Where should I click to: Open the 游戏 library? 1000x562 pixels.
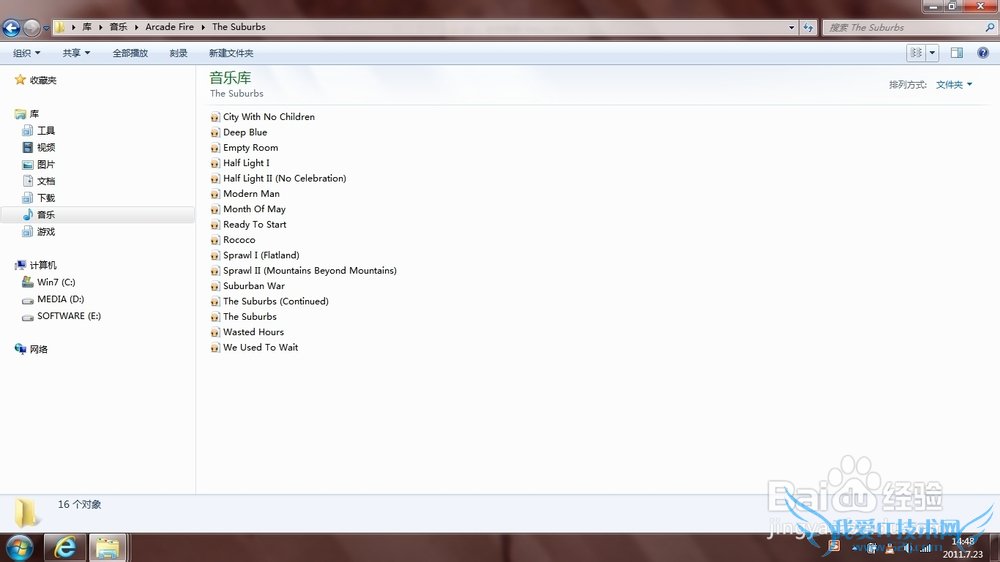(x=38, y=232)
